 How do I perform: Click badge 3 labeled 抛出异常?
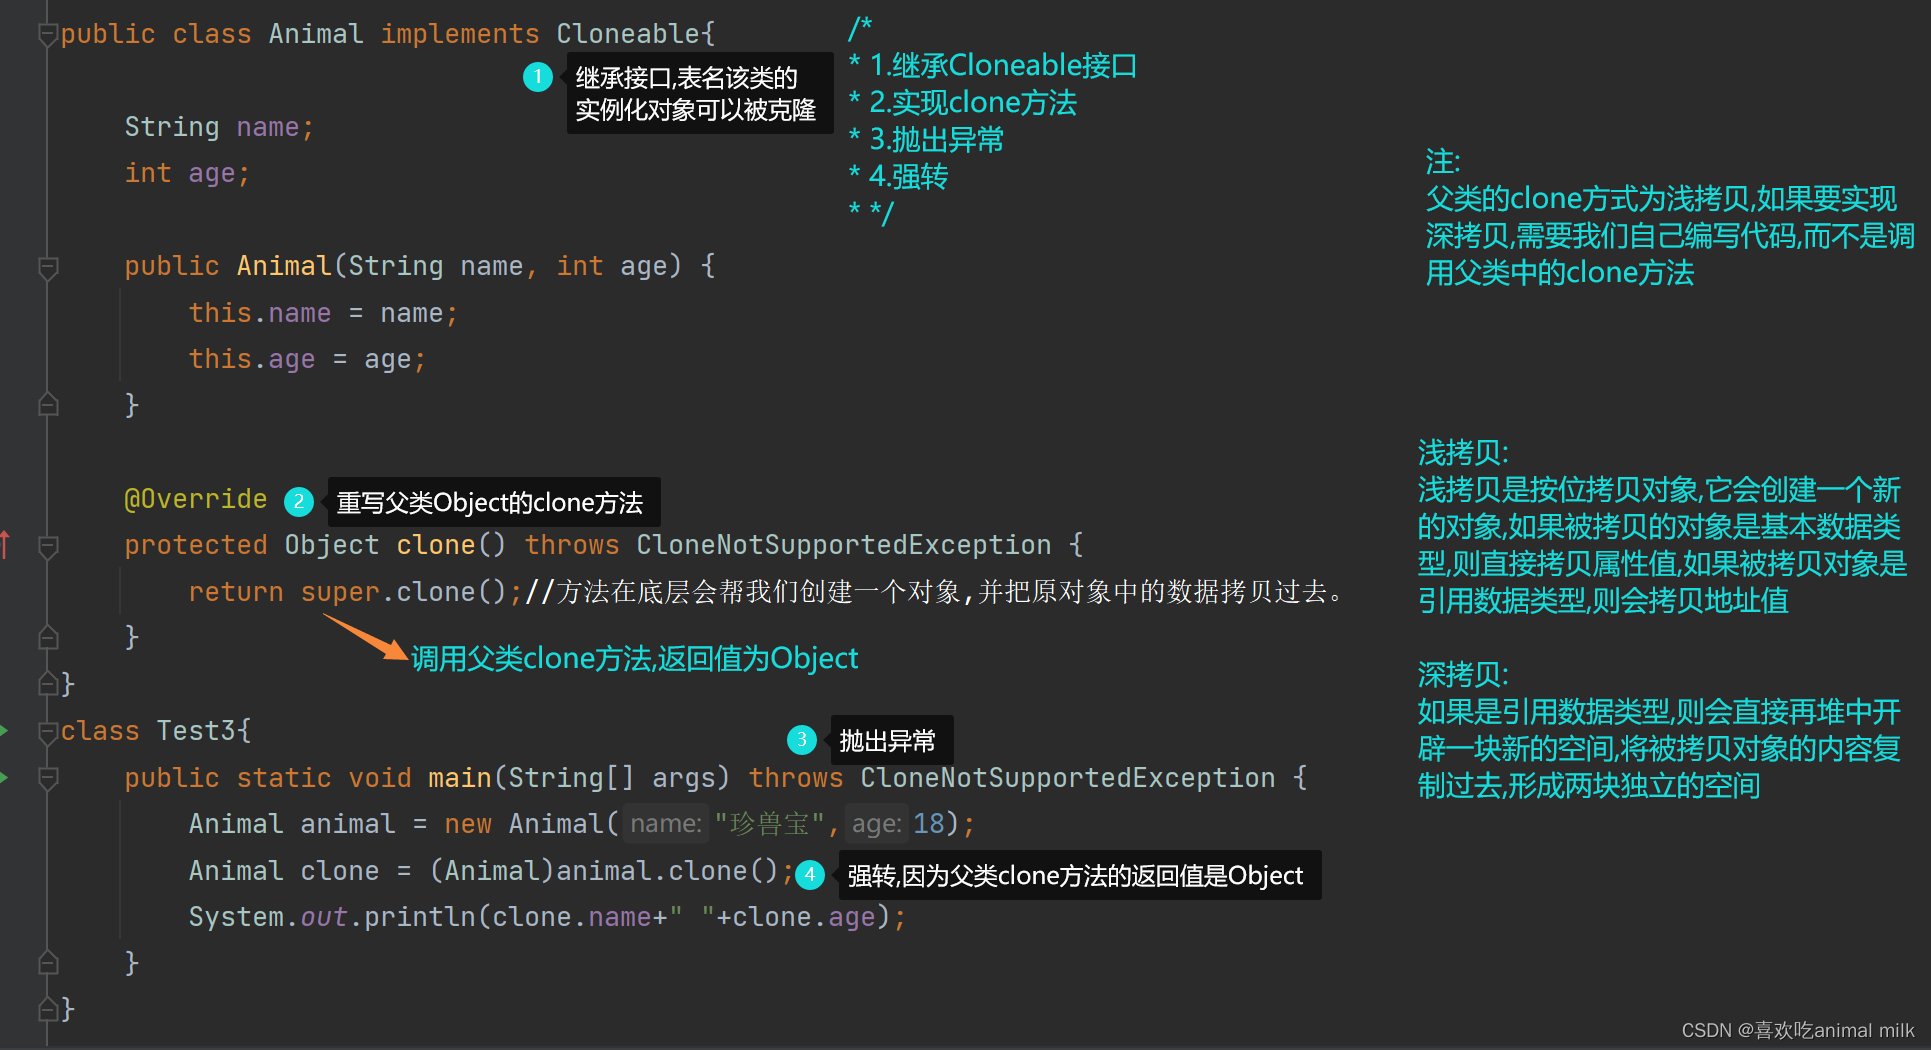click(x=801, y=740)
